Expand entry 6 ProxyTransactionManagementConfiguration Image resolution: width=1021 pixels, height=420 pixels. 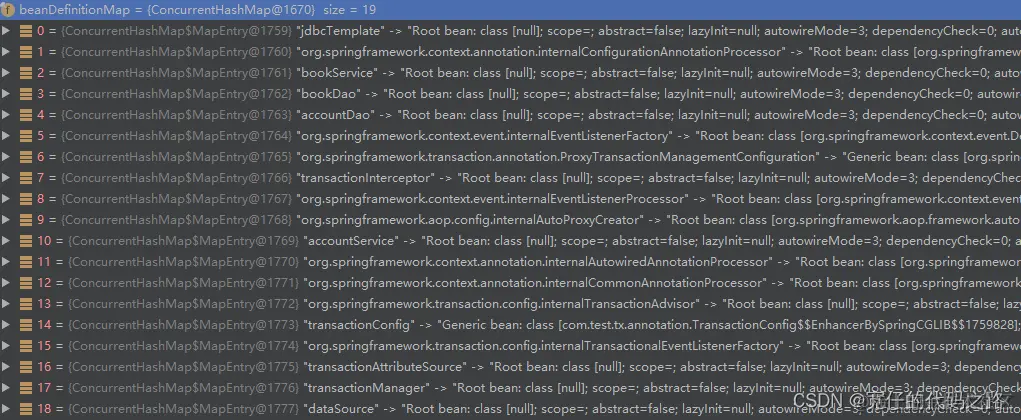pos(6,157)
